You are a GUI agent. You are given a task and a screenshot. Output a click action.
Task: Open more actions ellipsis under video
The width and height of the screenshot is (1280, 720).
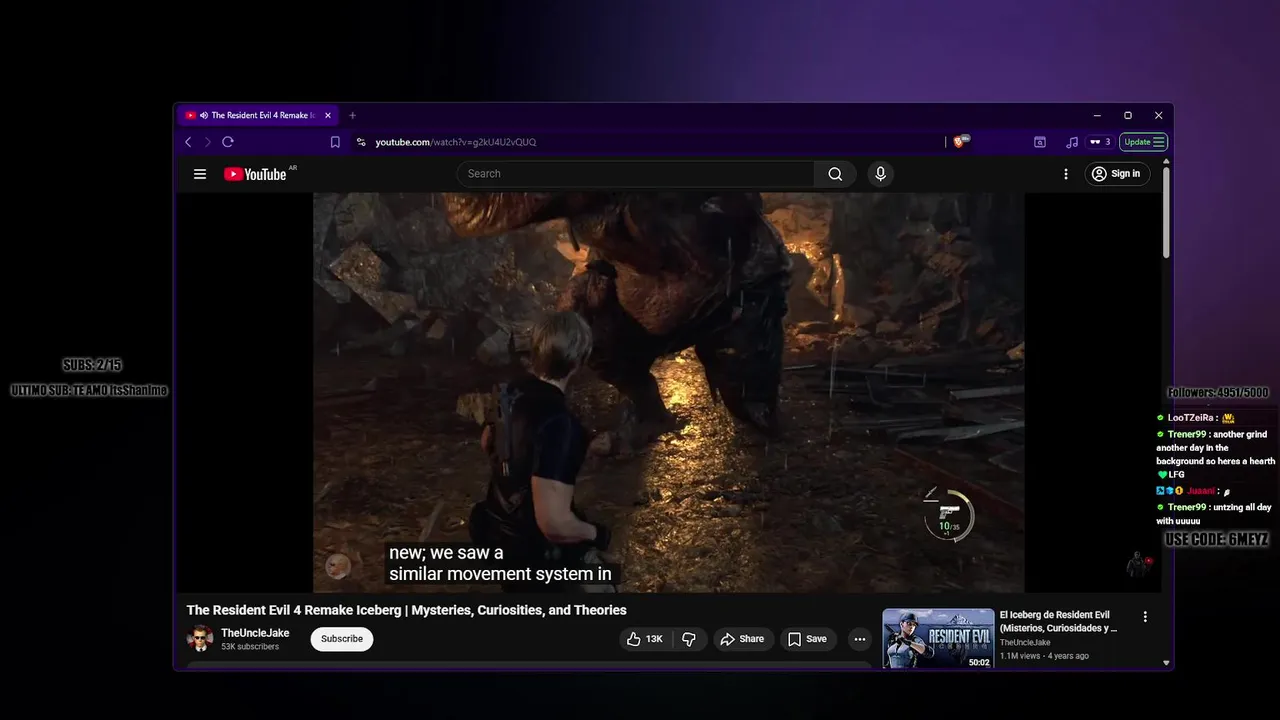[x=859, y=639]
